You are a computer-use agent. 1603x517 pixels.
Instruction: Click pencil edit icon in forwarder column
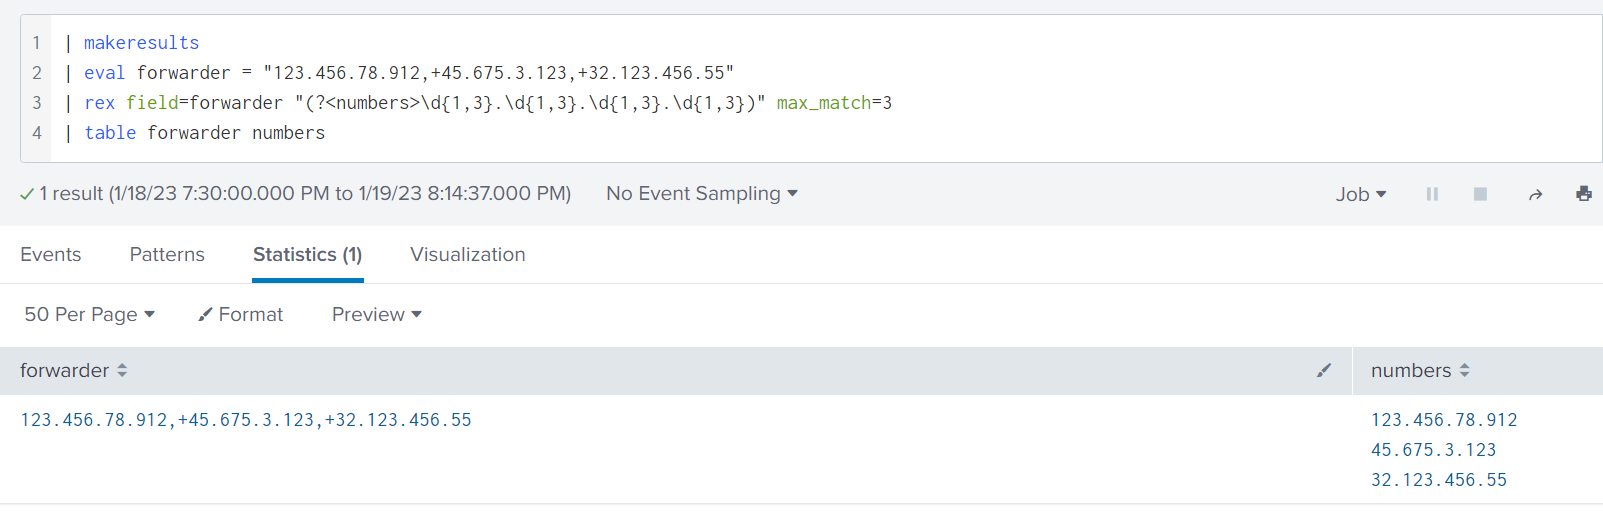(1324, 371)
